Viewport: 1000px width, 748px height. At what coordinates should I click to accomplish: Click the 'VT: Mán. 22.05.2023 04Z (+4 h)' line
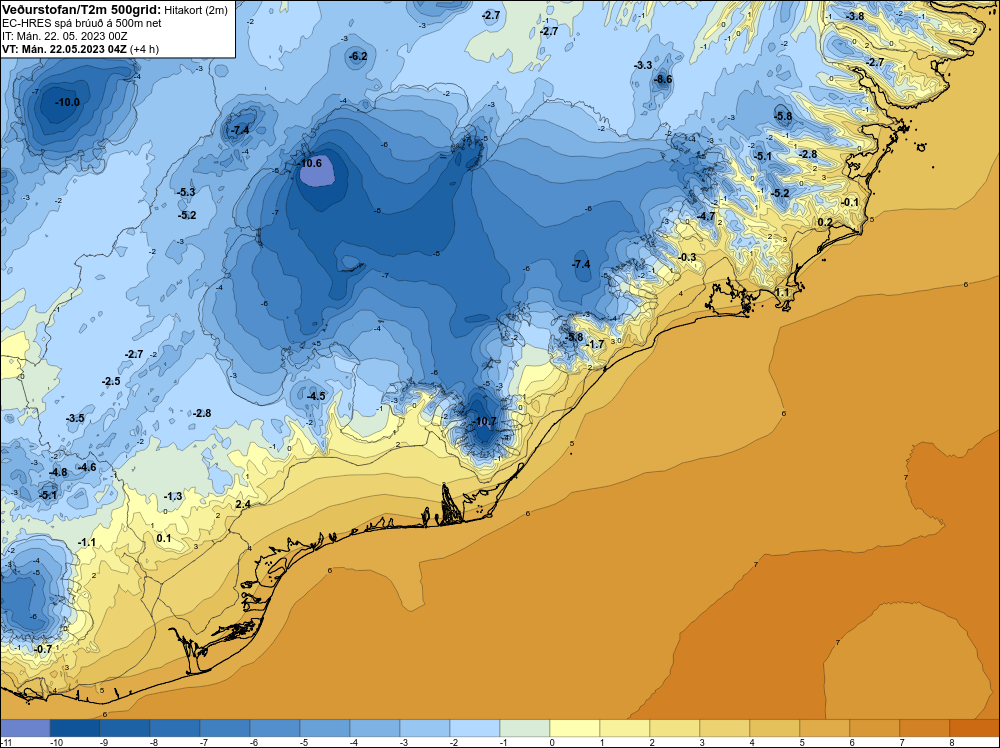tap(80, 49)
